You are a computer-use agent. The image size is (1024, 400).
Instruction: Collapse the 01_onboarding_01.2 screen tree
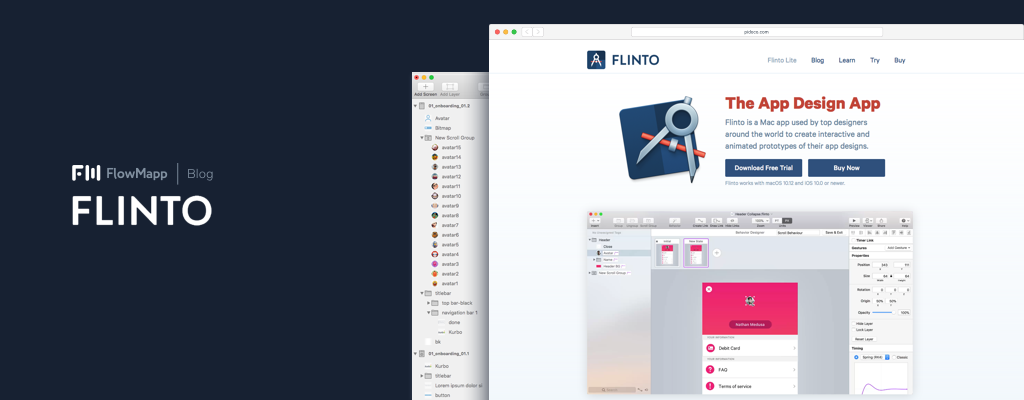(416, 105)
